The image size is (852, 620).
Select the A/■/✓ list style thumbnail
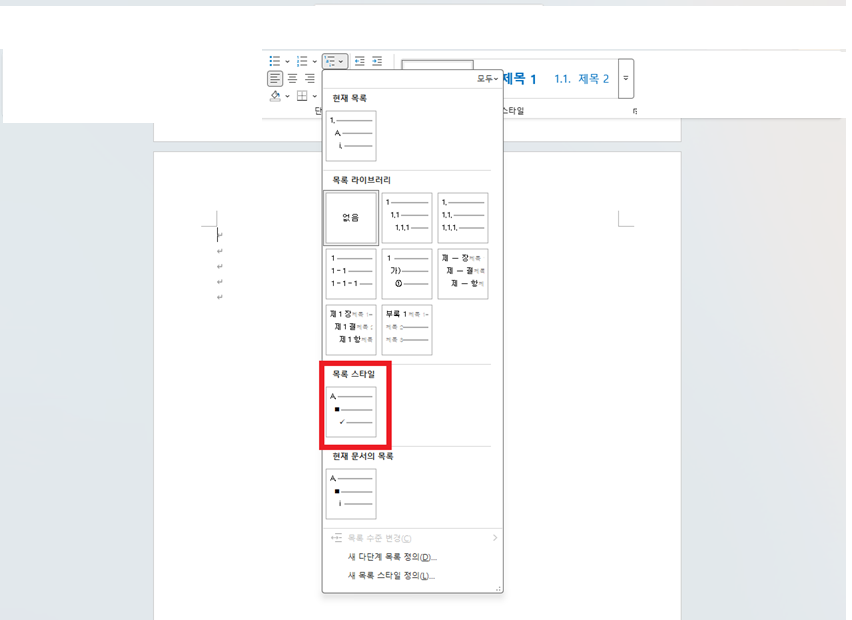point(352,410)
